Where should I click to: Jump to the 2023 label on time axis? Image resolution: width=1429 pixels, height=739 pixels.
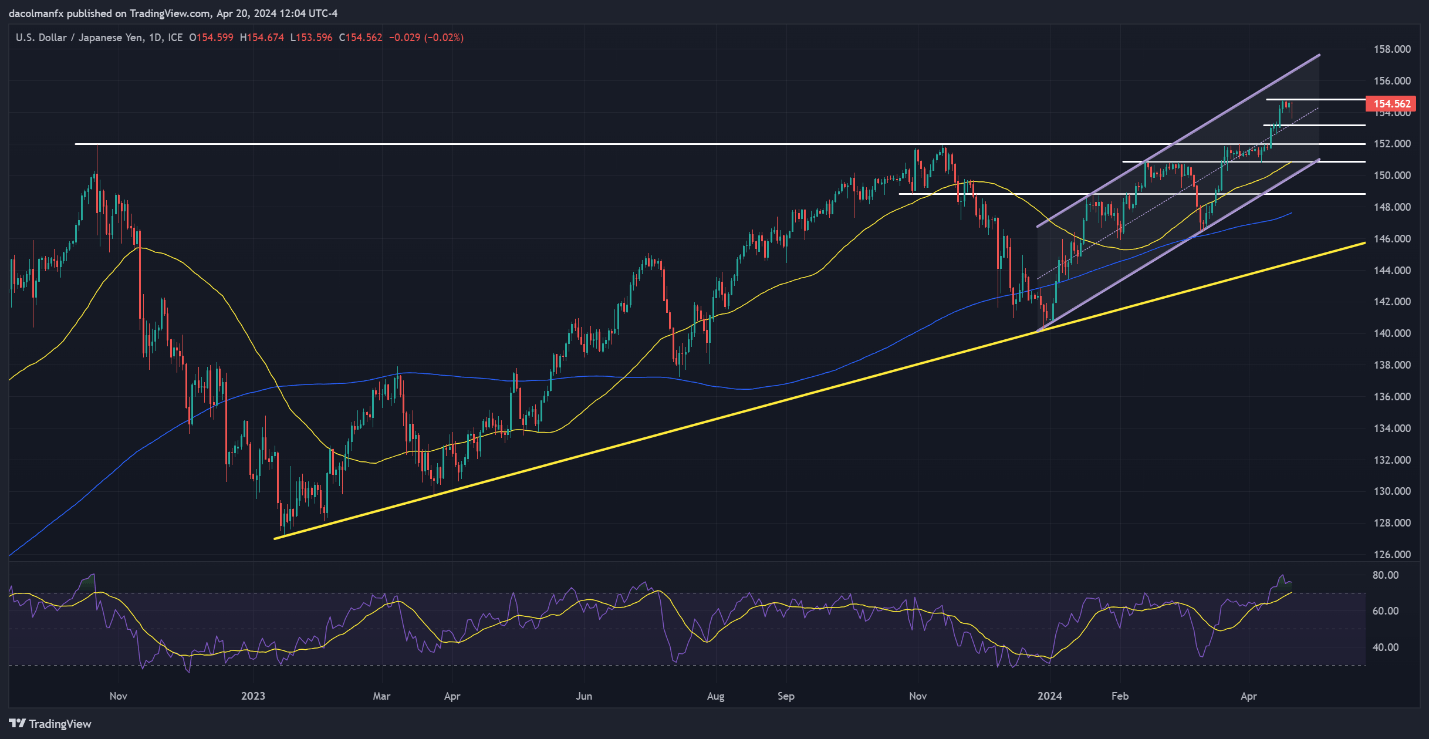(253, 693)
